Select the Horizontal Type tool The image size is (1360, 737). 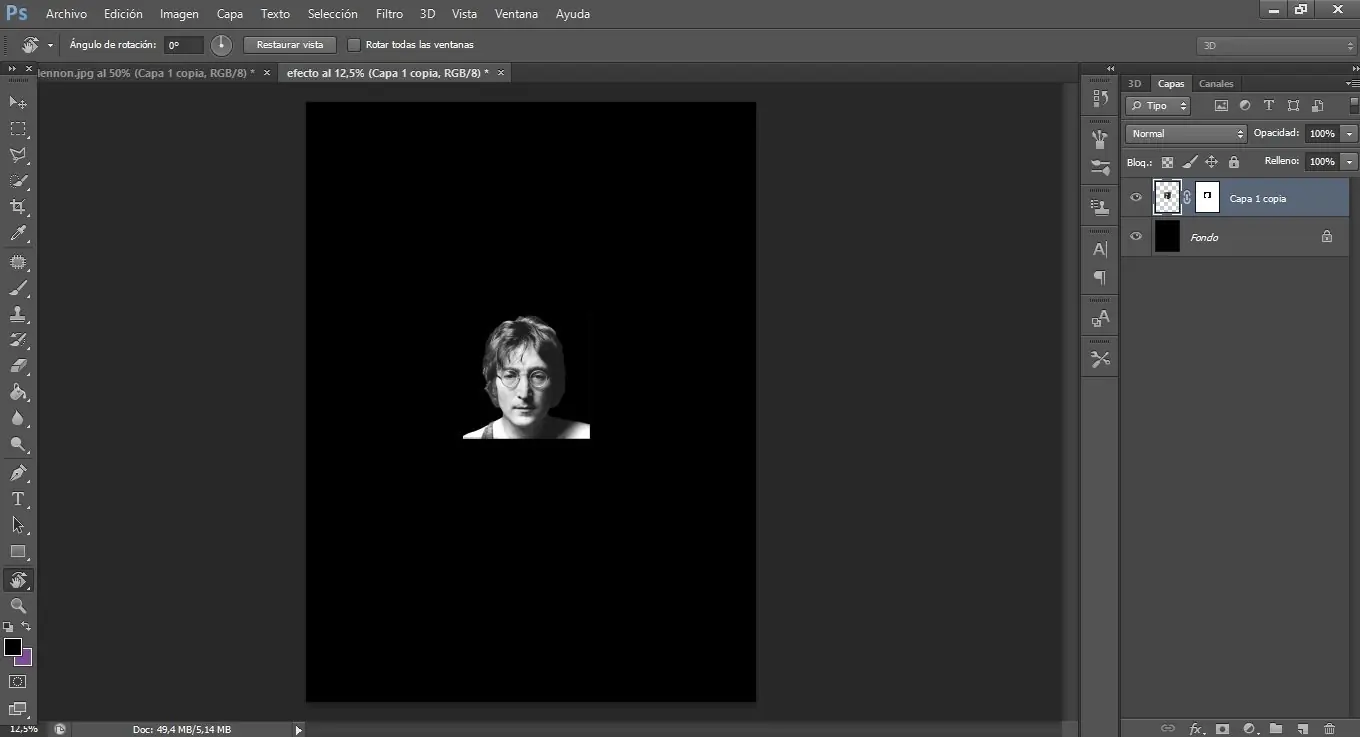(18, 499)
